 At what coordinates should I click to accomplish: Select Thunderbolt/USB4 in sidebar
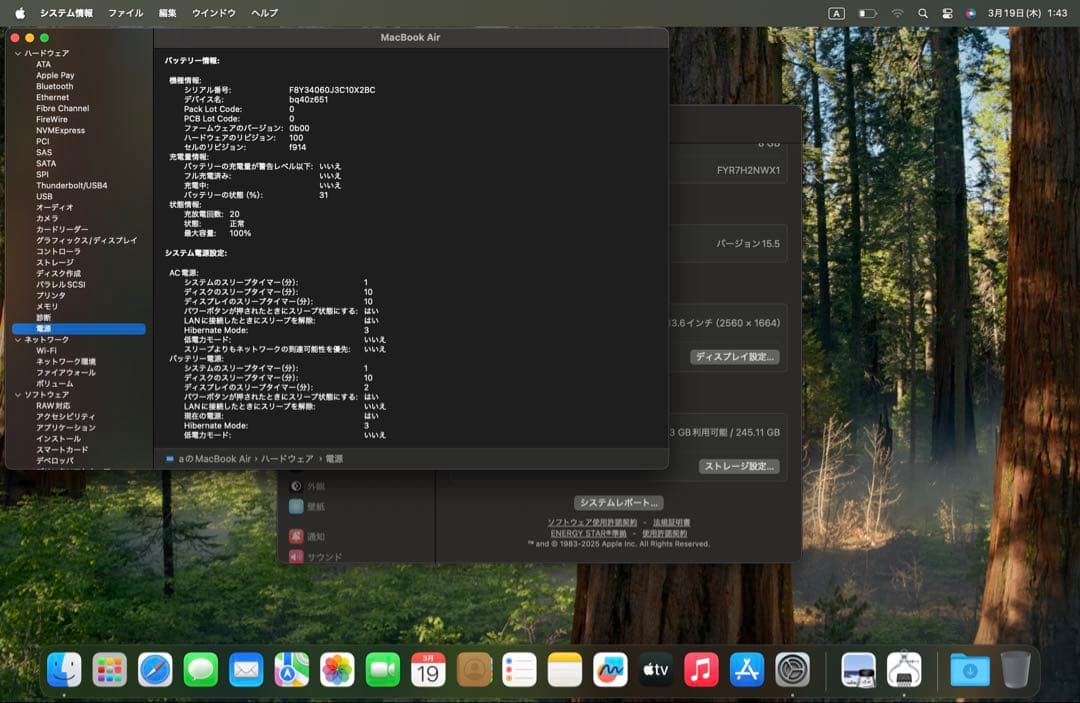(72, 185)
